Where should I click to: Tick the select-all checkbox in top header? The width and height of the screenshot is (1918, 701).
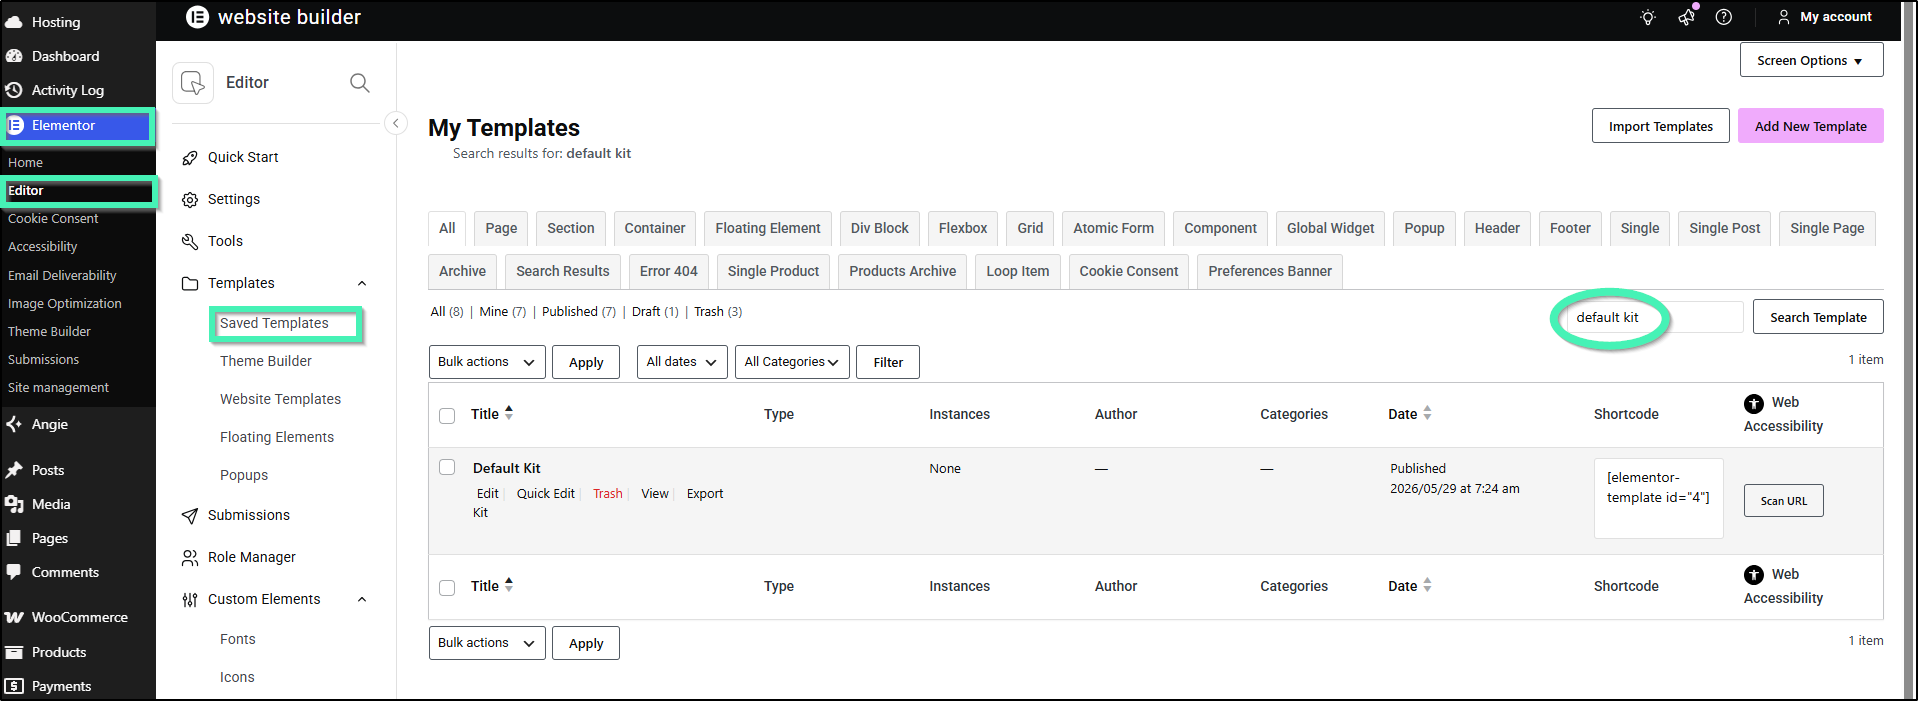coord(447,416)
